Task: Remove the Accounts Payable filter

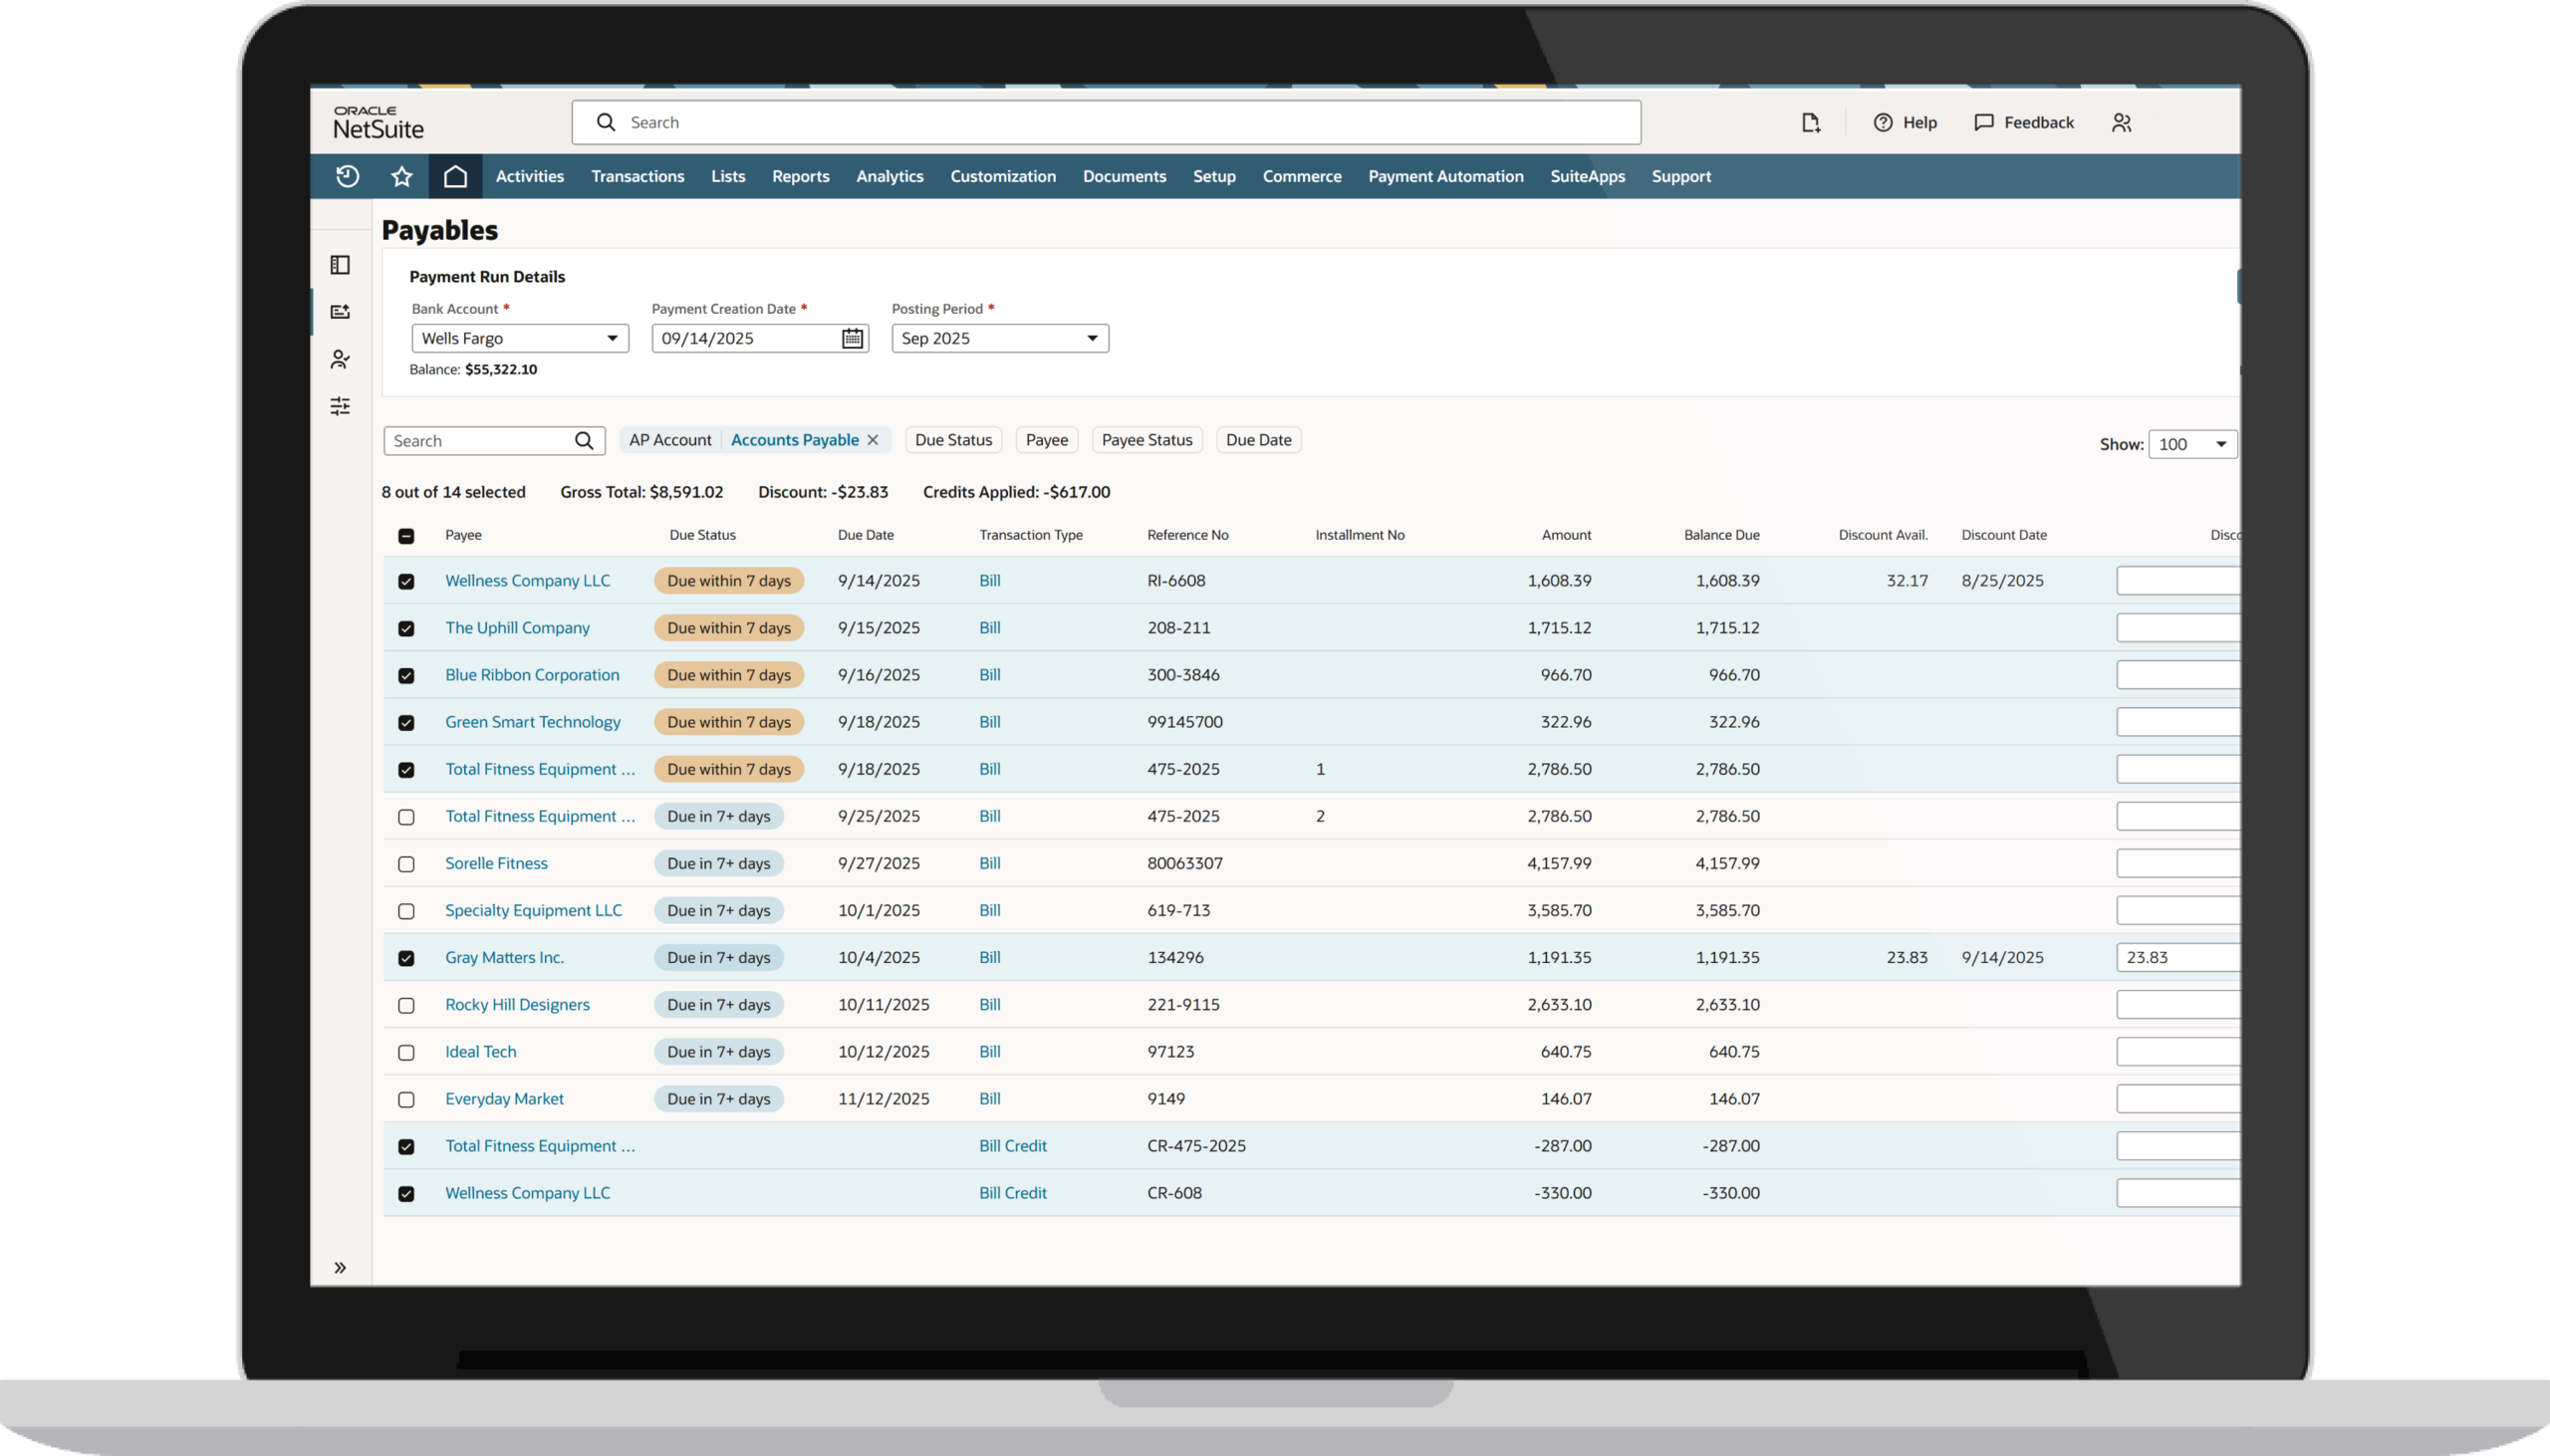Action: (873, 440)
